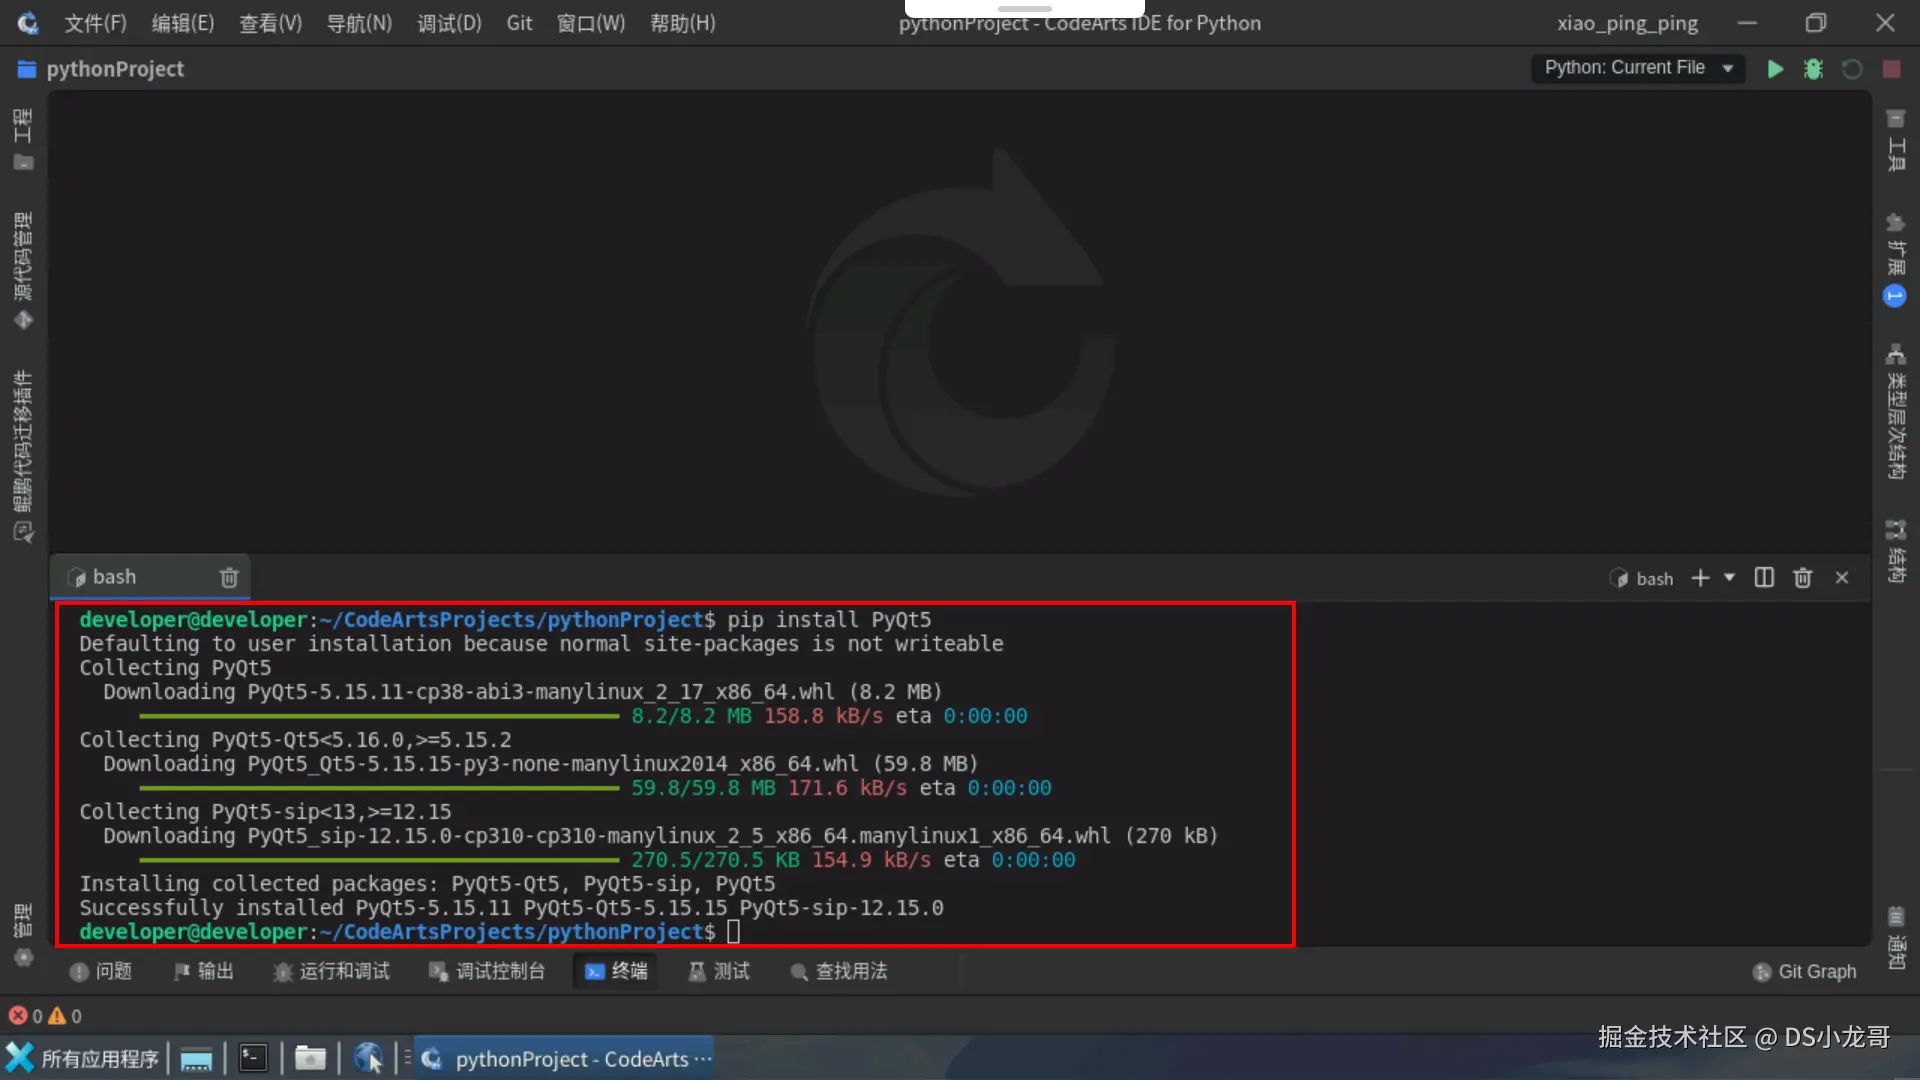Run the current Python file
Image resolution: width=1920 pixels, height=1080 pixels.
coord(1775,68)
